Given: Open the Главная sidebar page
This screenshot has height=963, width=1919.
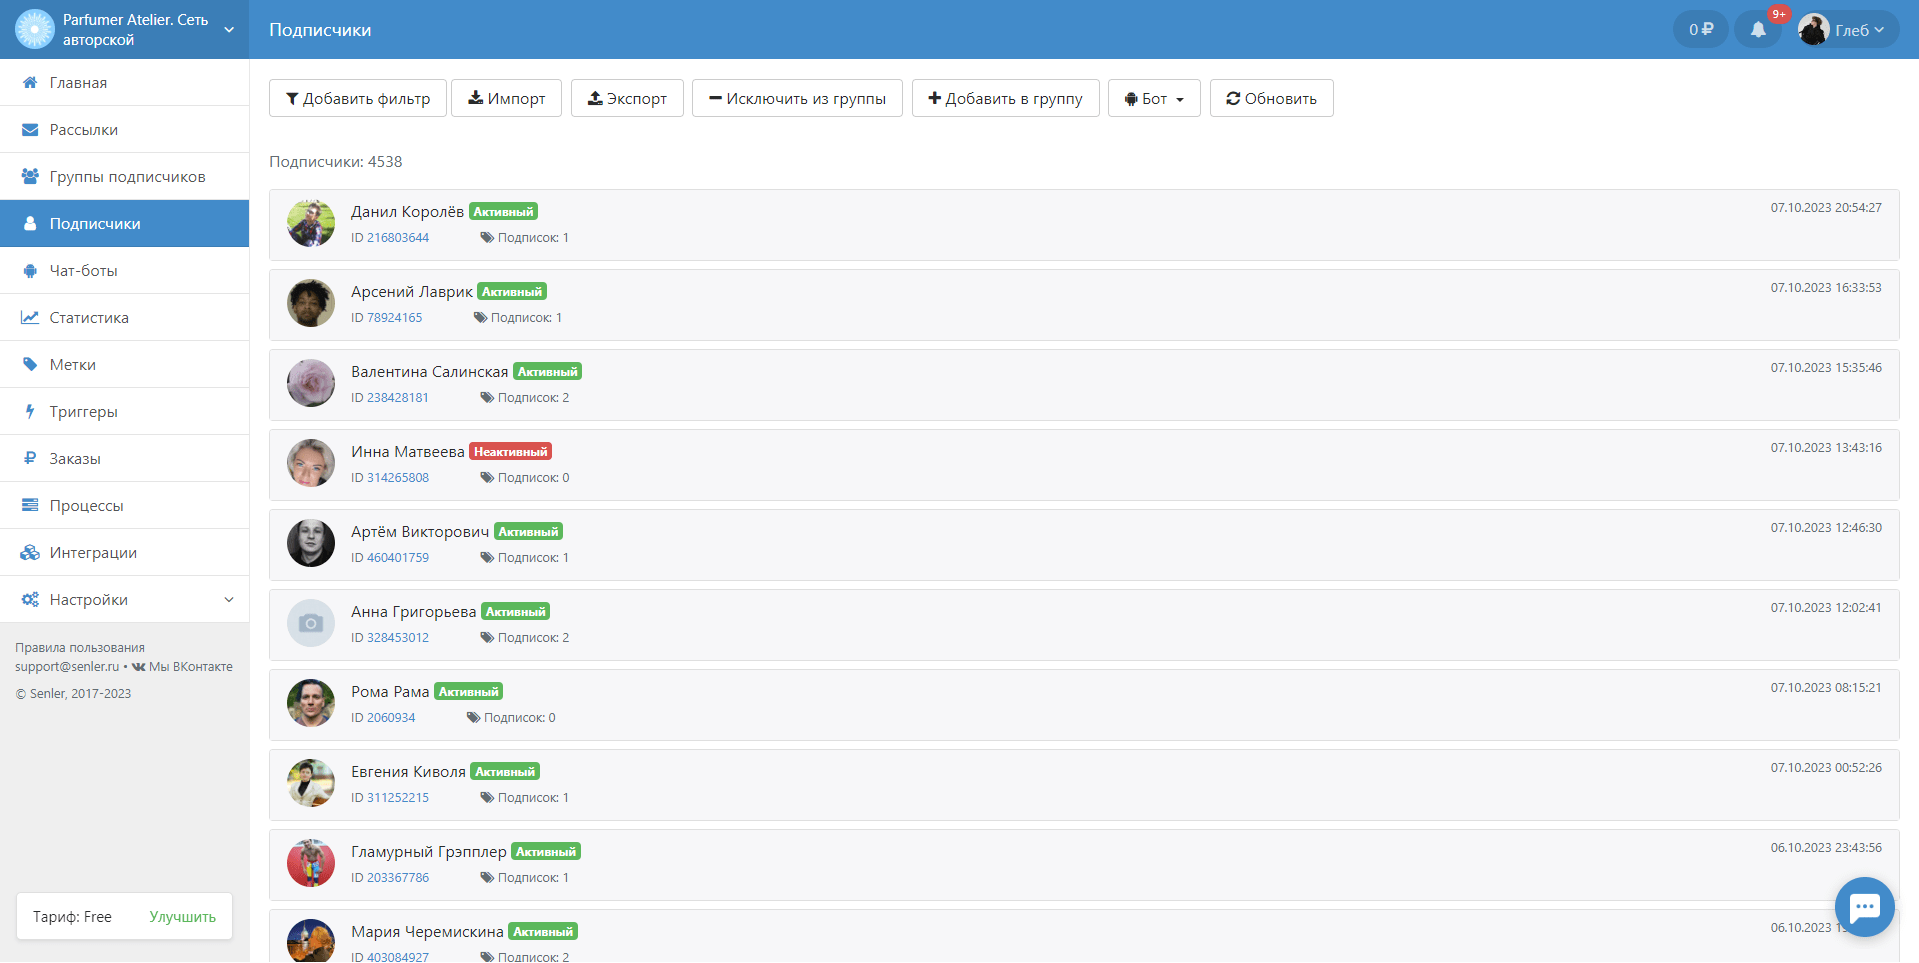Looking at the screenshot, I should (124, 82).
